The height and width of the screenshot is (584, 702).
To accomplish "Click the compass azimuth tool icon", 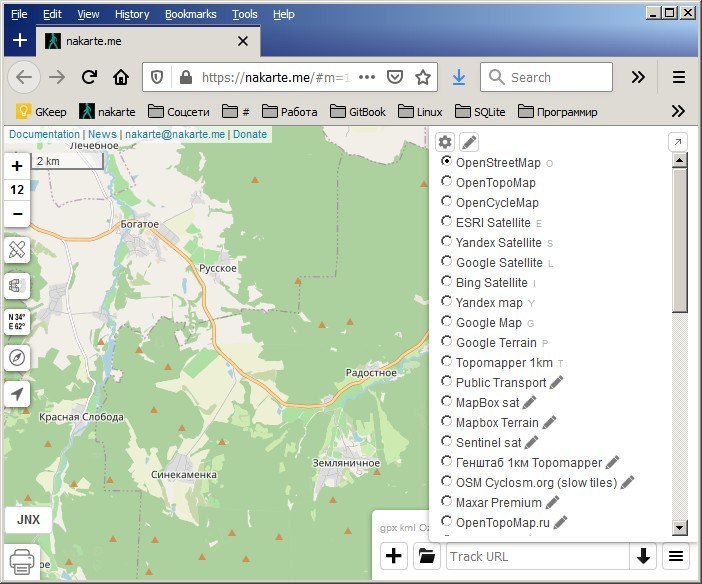I will [17, 358].
